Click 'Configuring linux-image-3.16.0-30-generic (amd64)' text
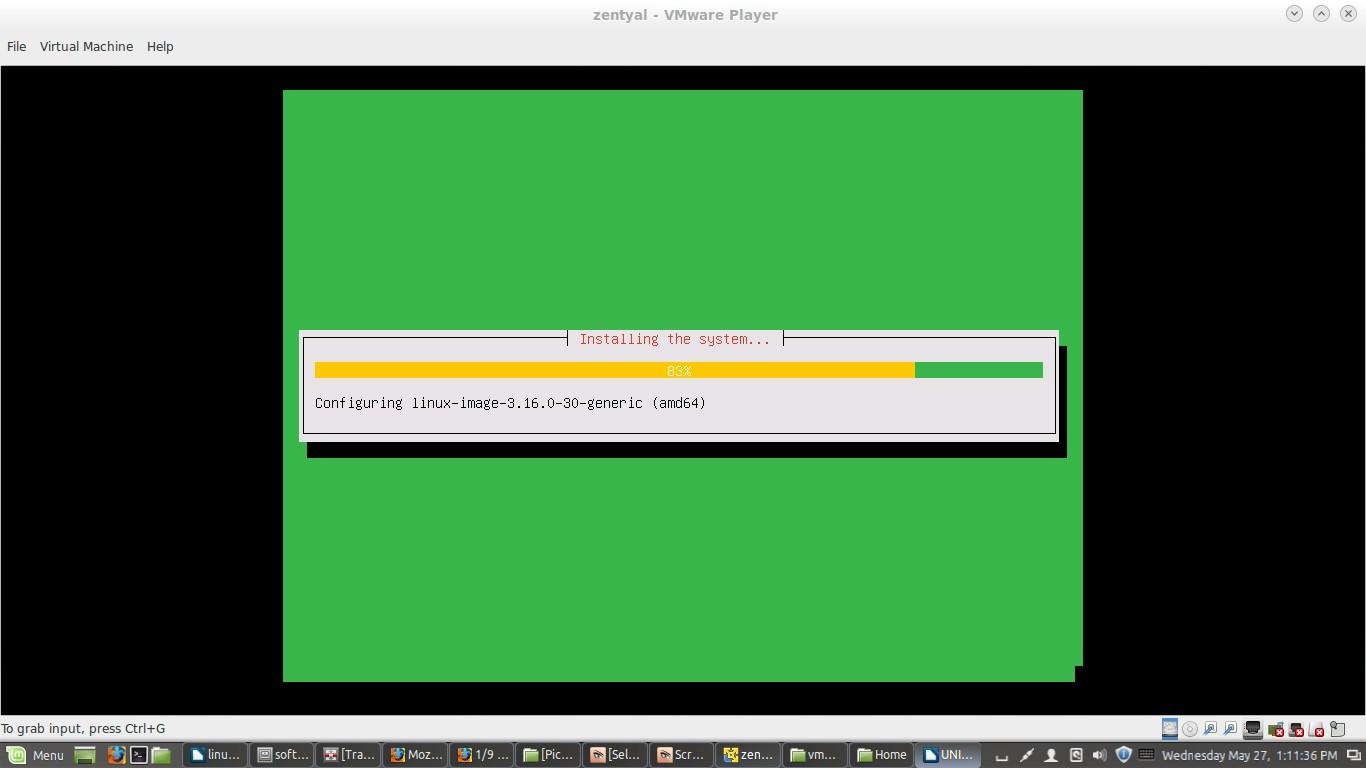1366x768 pixels. click(x=510, y=403)
